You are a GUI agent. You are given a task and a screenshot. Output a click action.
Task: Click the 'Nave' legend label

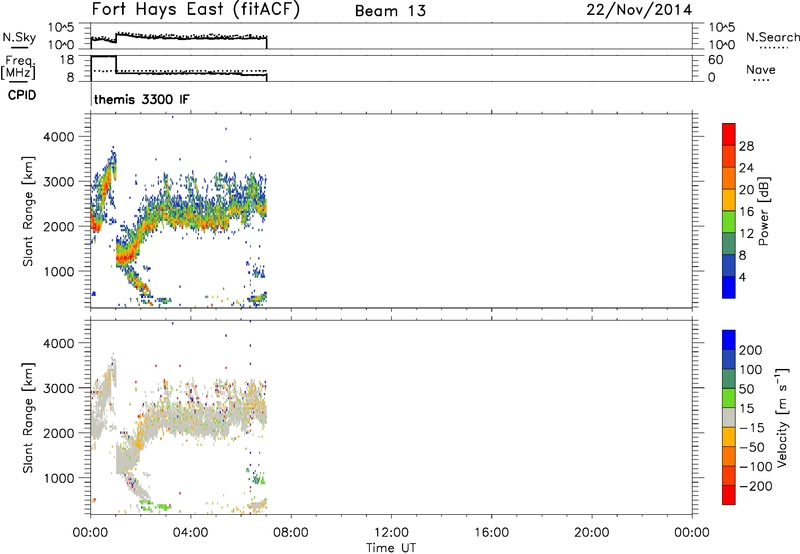pyautogui.click(x=761, y=69)
